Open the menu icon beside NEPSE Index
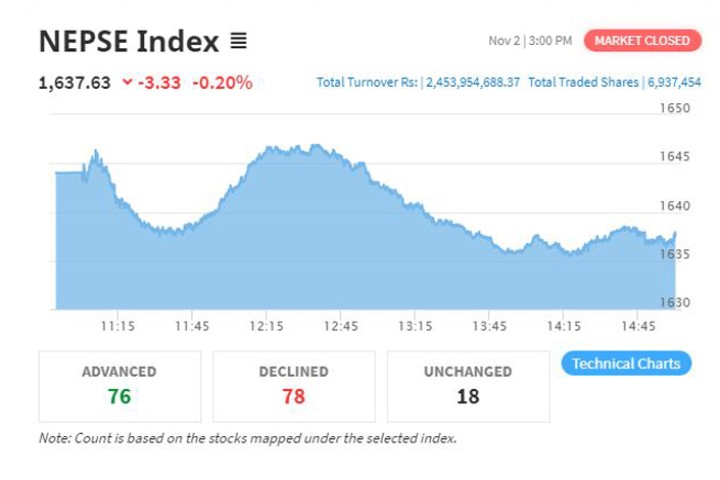Viewport: 720px width, 480px height. pos(238,42)
